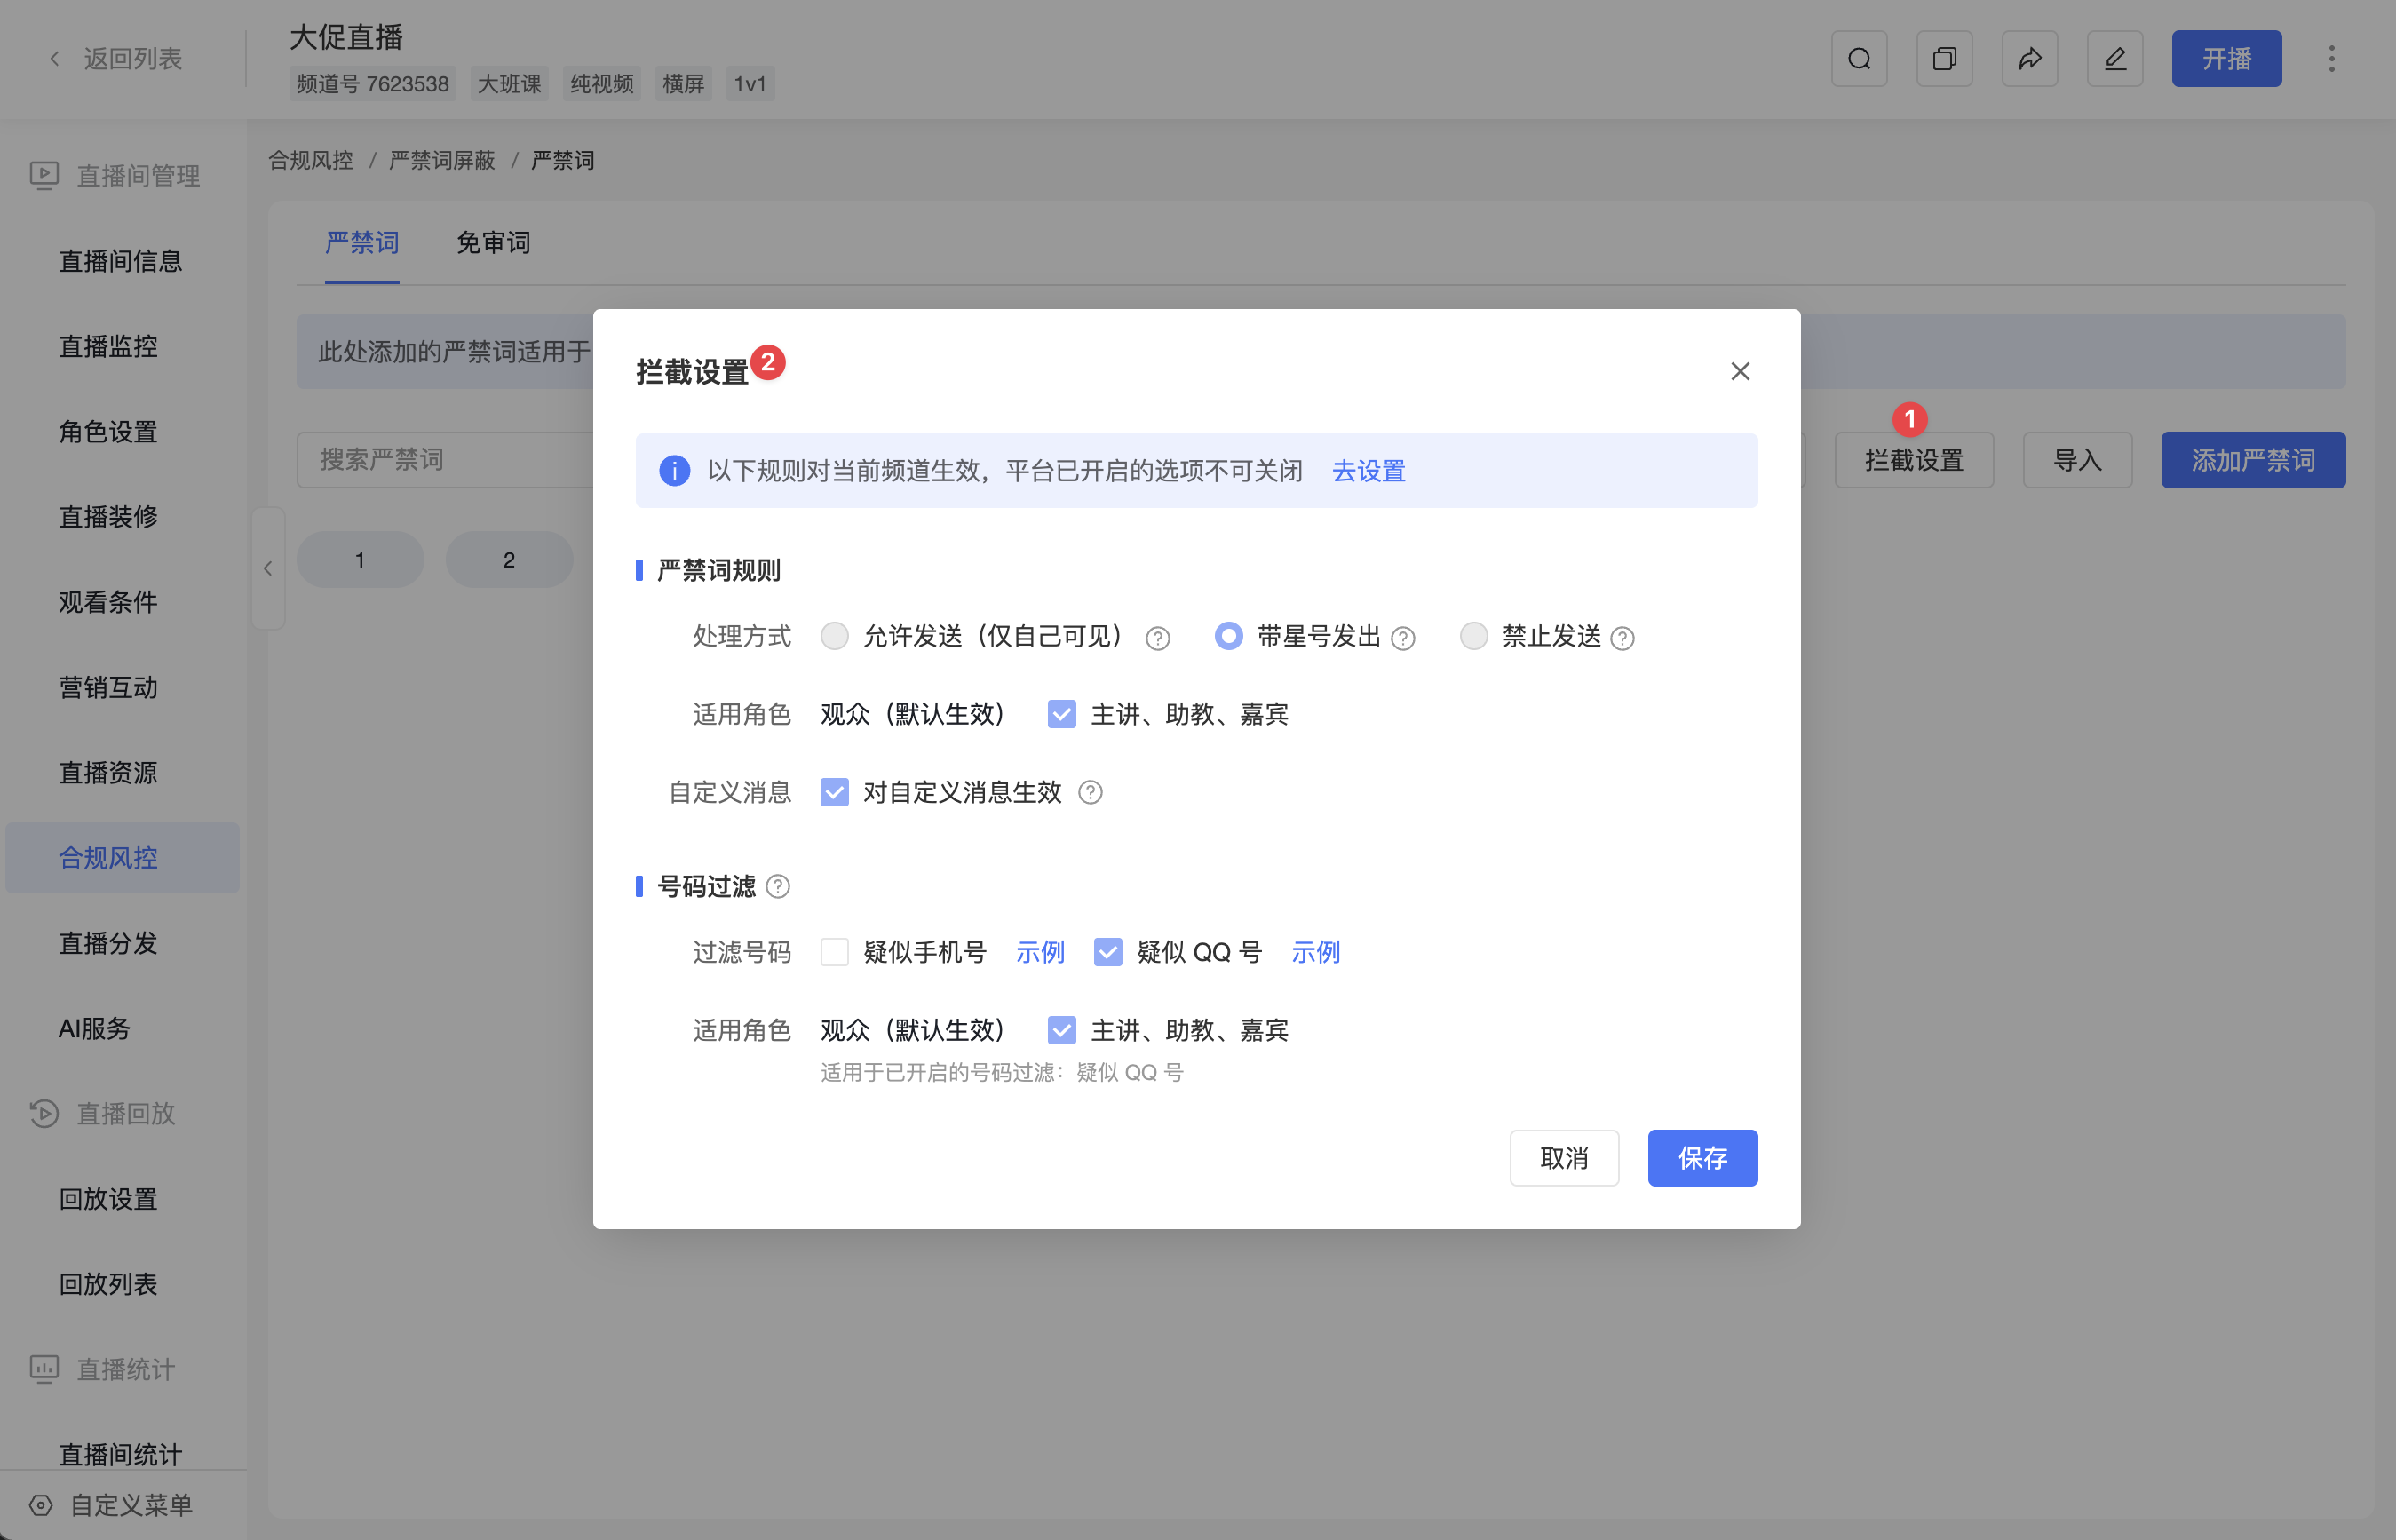Viewport: 2396px width, 1540px height.
Task: Click 导入 button
Action: 2077,460
